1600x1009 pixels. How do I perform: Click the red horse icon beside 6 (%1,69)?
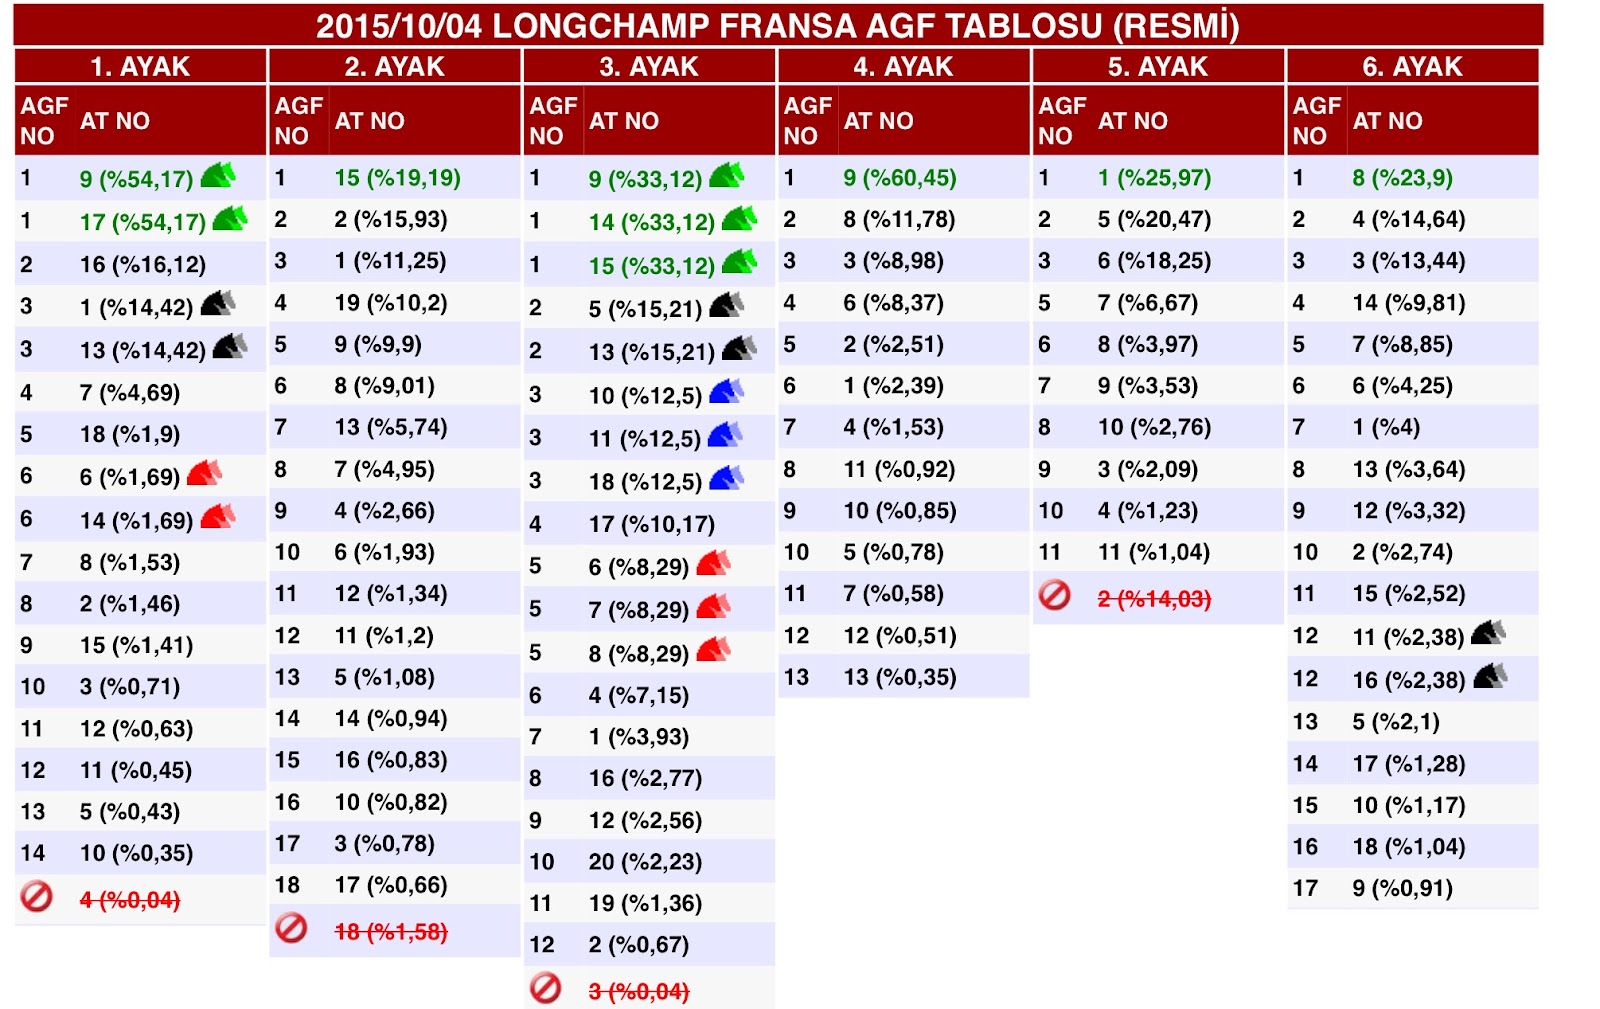tap(205, 472)
